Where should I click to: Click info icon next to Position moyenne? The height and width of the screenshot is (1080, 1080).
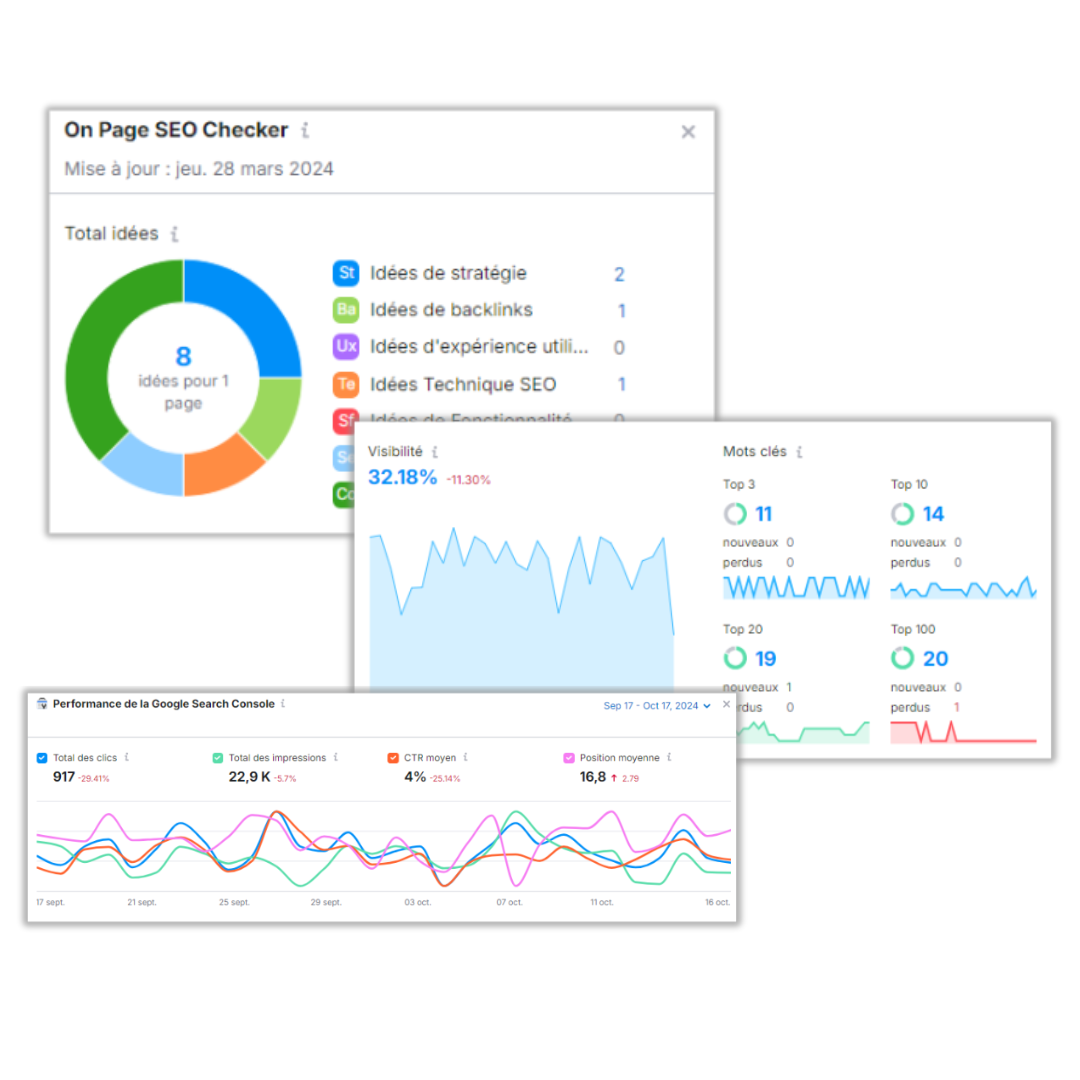(669, 757)
